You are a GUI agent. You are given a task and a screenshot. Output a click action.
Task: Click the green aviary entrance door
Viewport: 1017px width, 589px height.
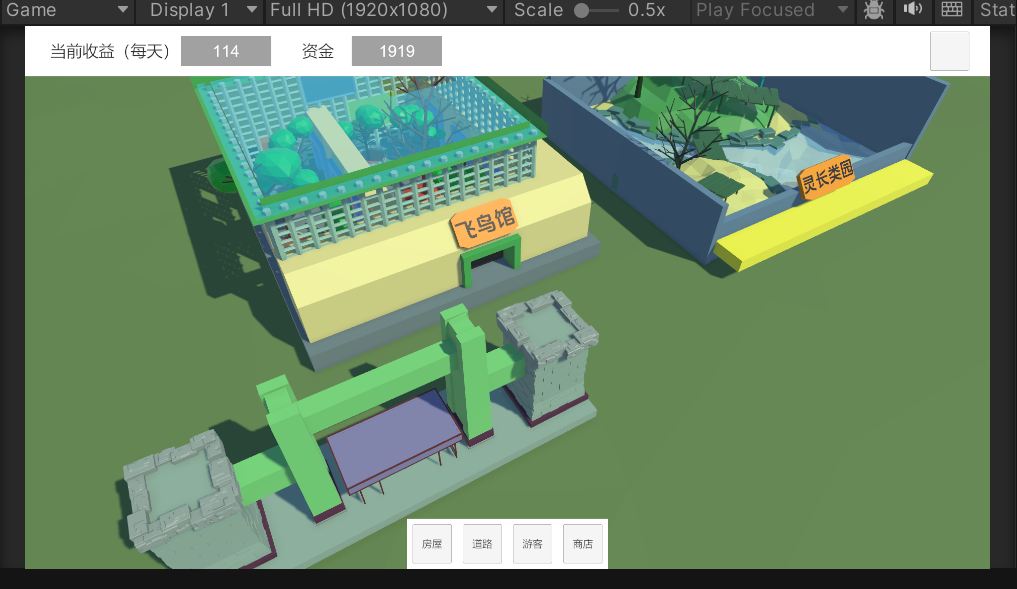click(x=490, y=259)
